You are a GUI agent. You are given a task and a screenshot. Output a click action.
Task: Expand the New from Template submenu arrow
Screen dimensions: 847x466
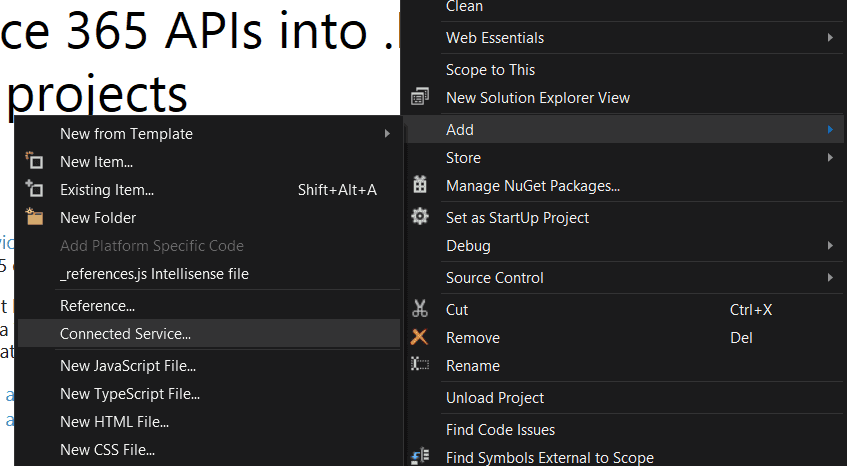[387, 133]
